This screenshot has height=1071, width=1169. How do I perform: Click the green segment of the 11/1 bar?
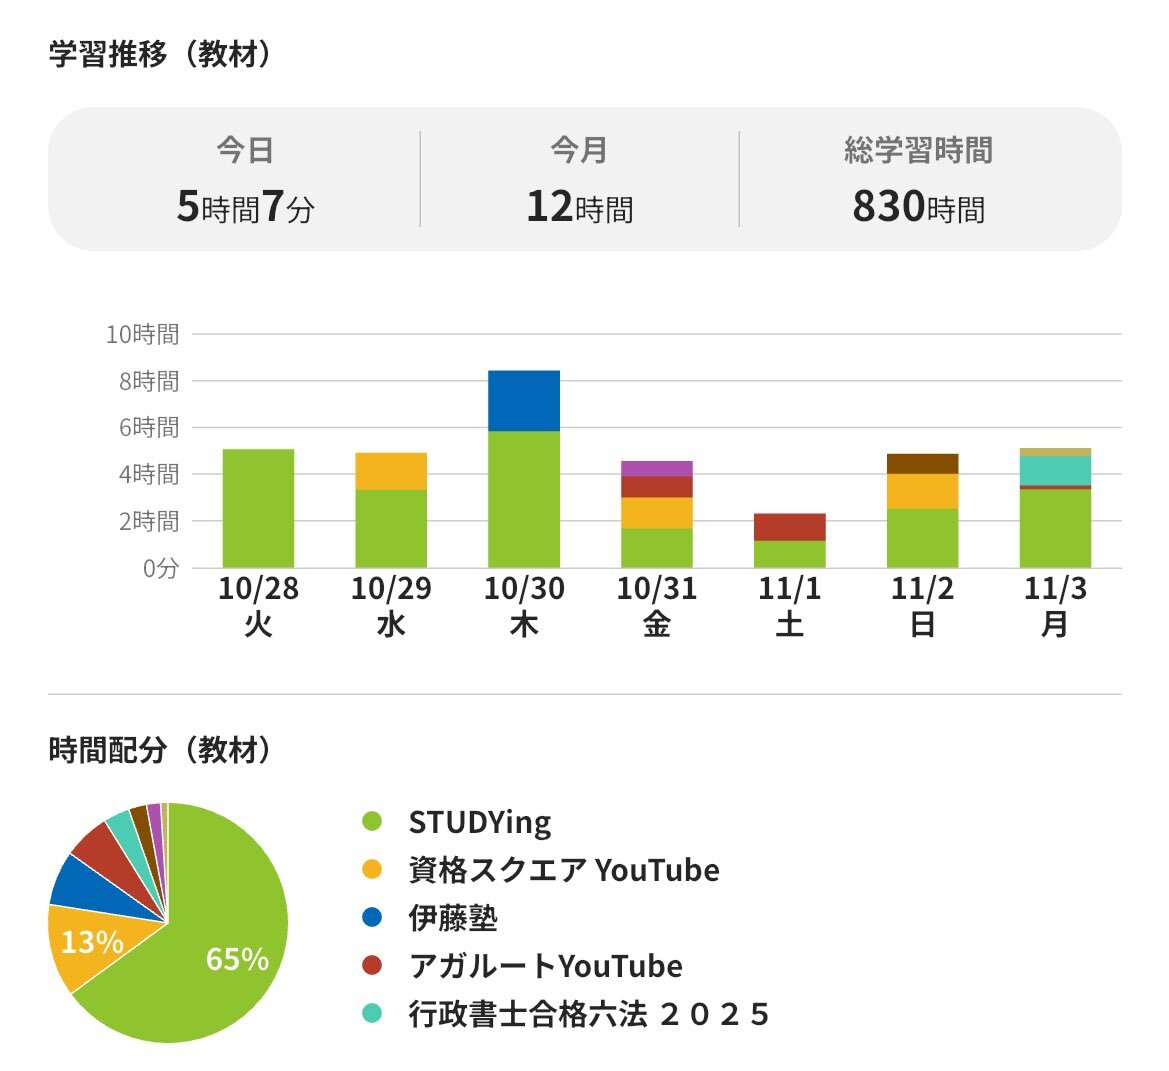[x=790, y=555]
